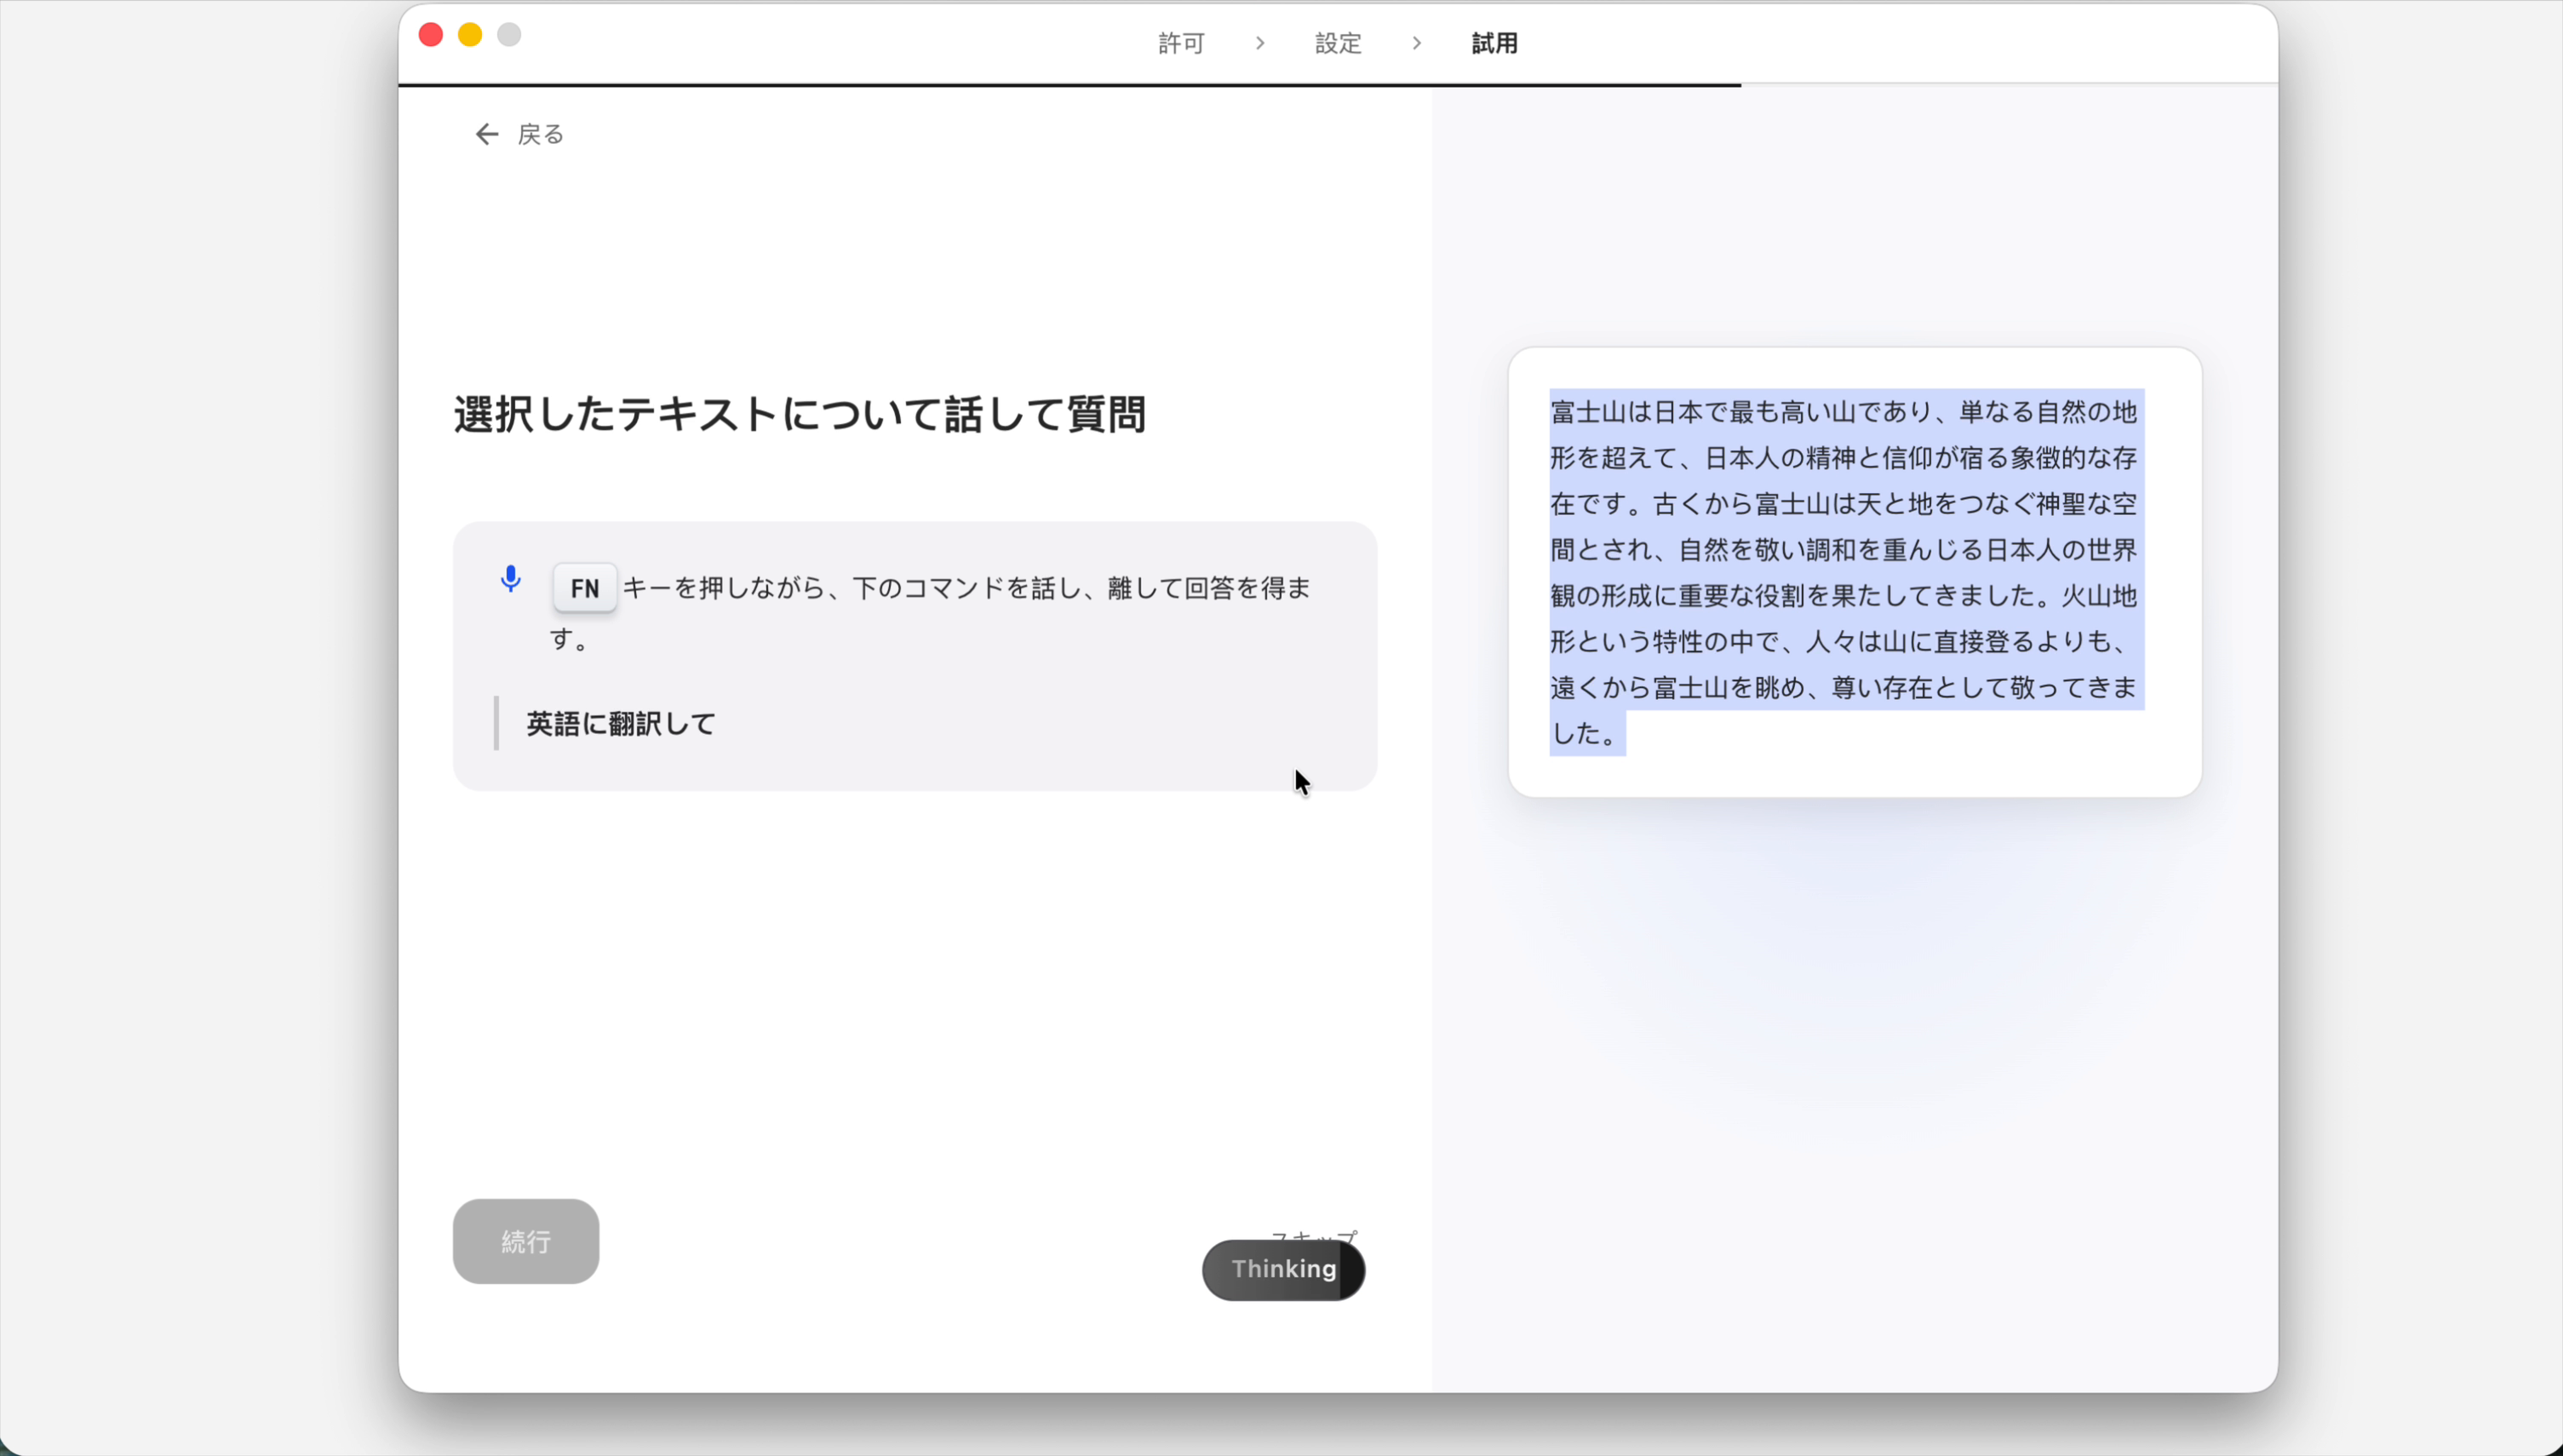Open the 許可 breadcrumb step
This screenshot has height=1456, width=2563.
point(1180,43)
